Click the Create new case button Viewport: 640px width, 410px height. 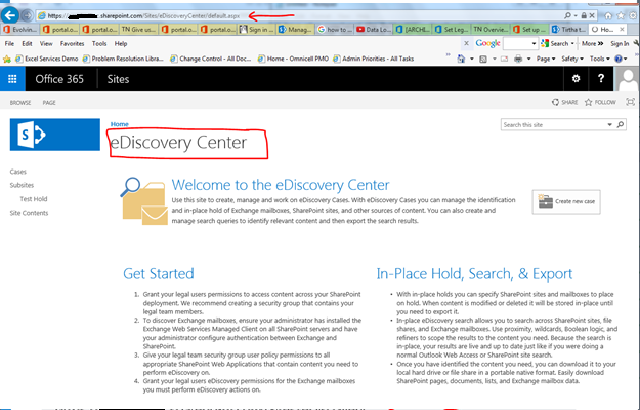click(x=566, y=202)
